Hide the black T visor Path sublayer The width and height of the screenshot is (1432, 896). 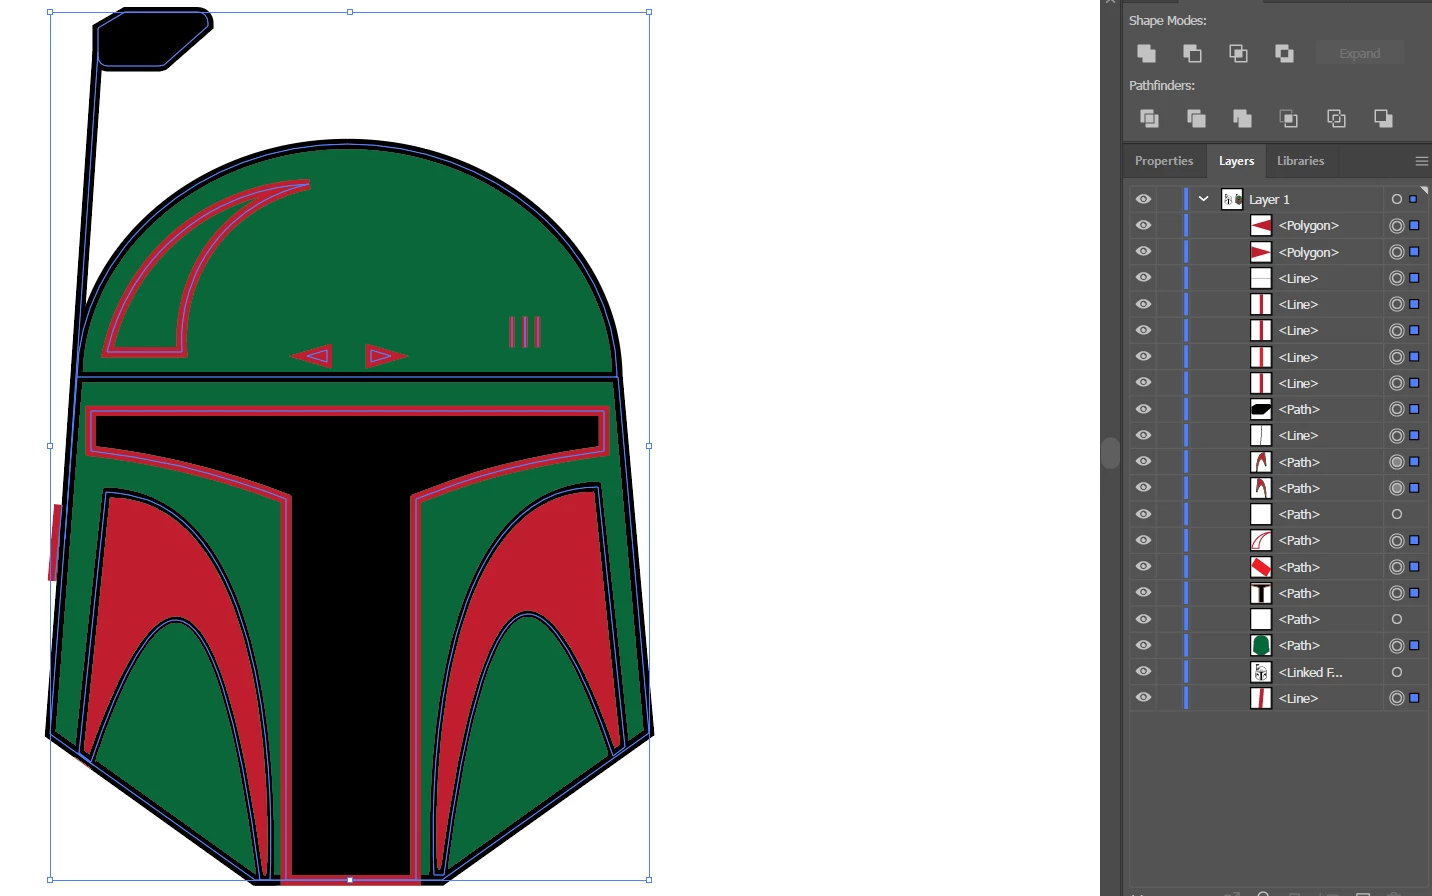click(1143, 593)
